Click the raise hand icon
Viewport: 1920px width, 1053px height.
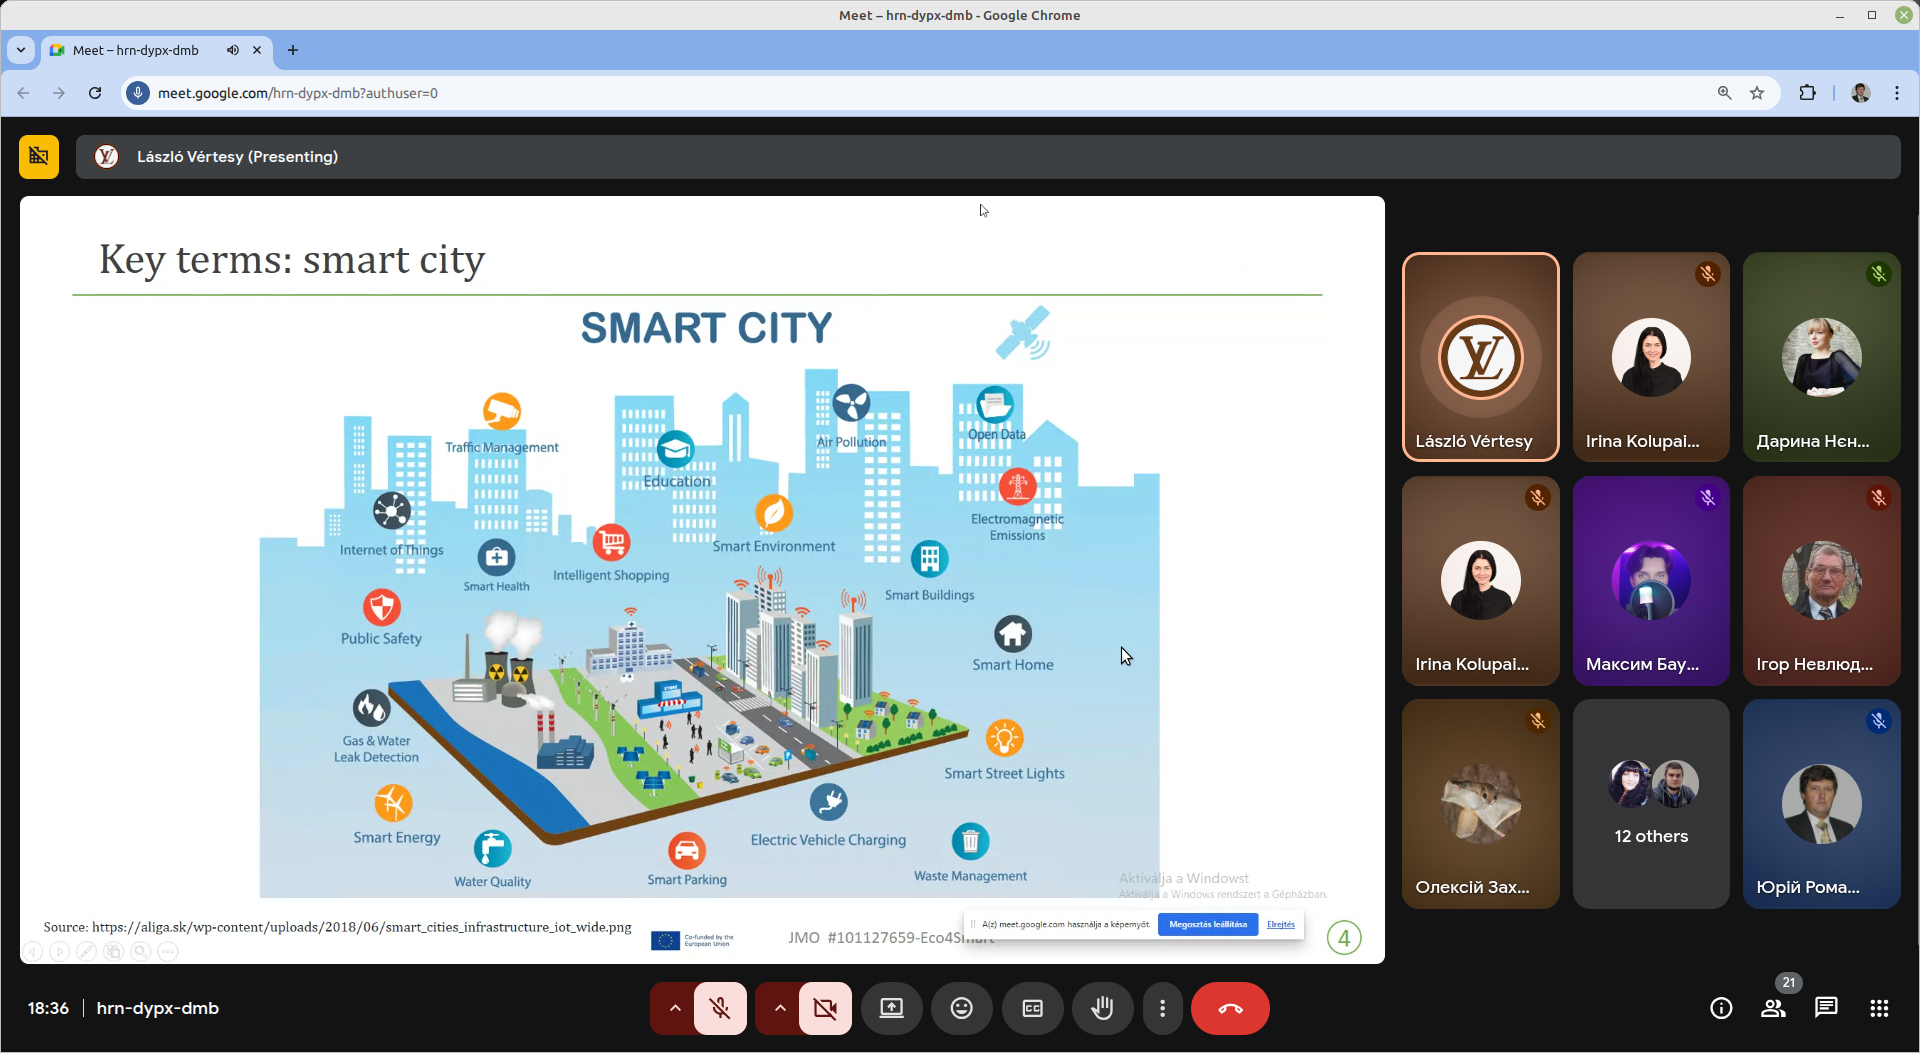pos(1102,1008)
